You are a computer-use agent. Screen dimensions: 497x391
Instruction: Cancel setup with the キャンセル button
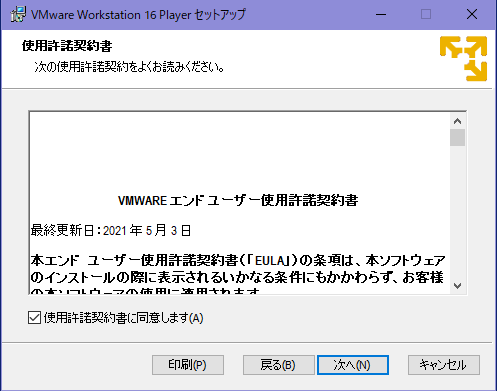(x=444, y=365)
